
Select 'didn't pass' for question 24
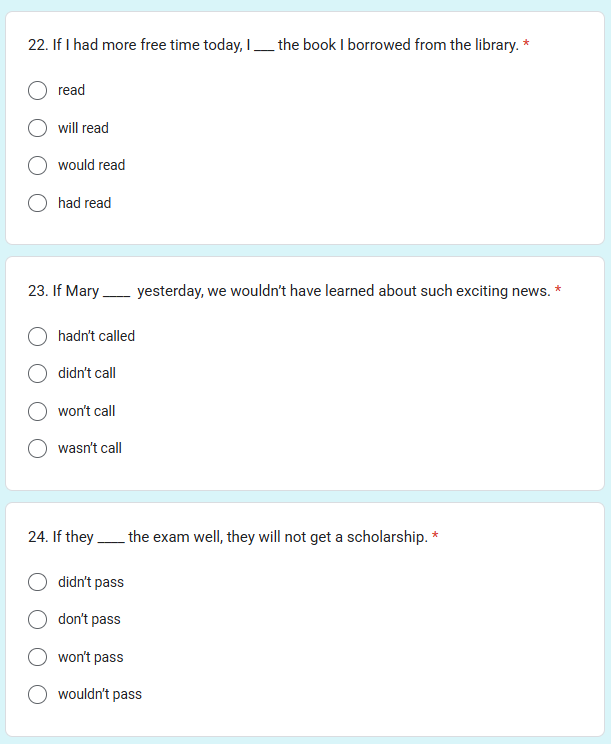coord(37,582)
